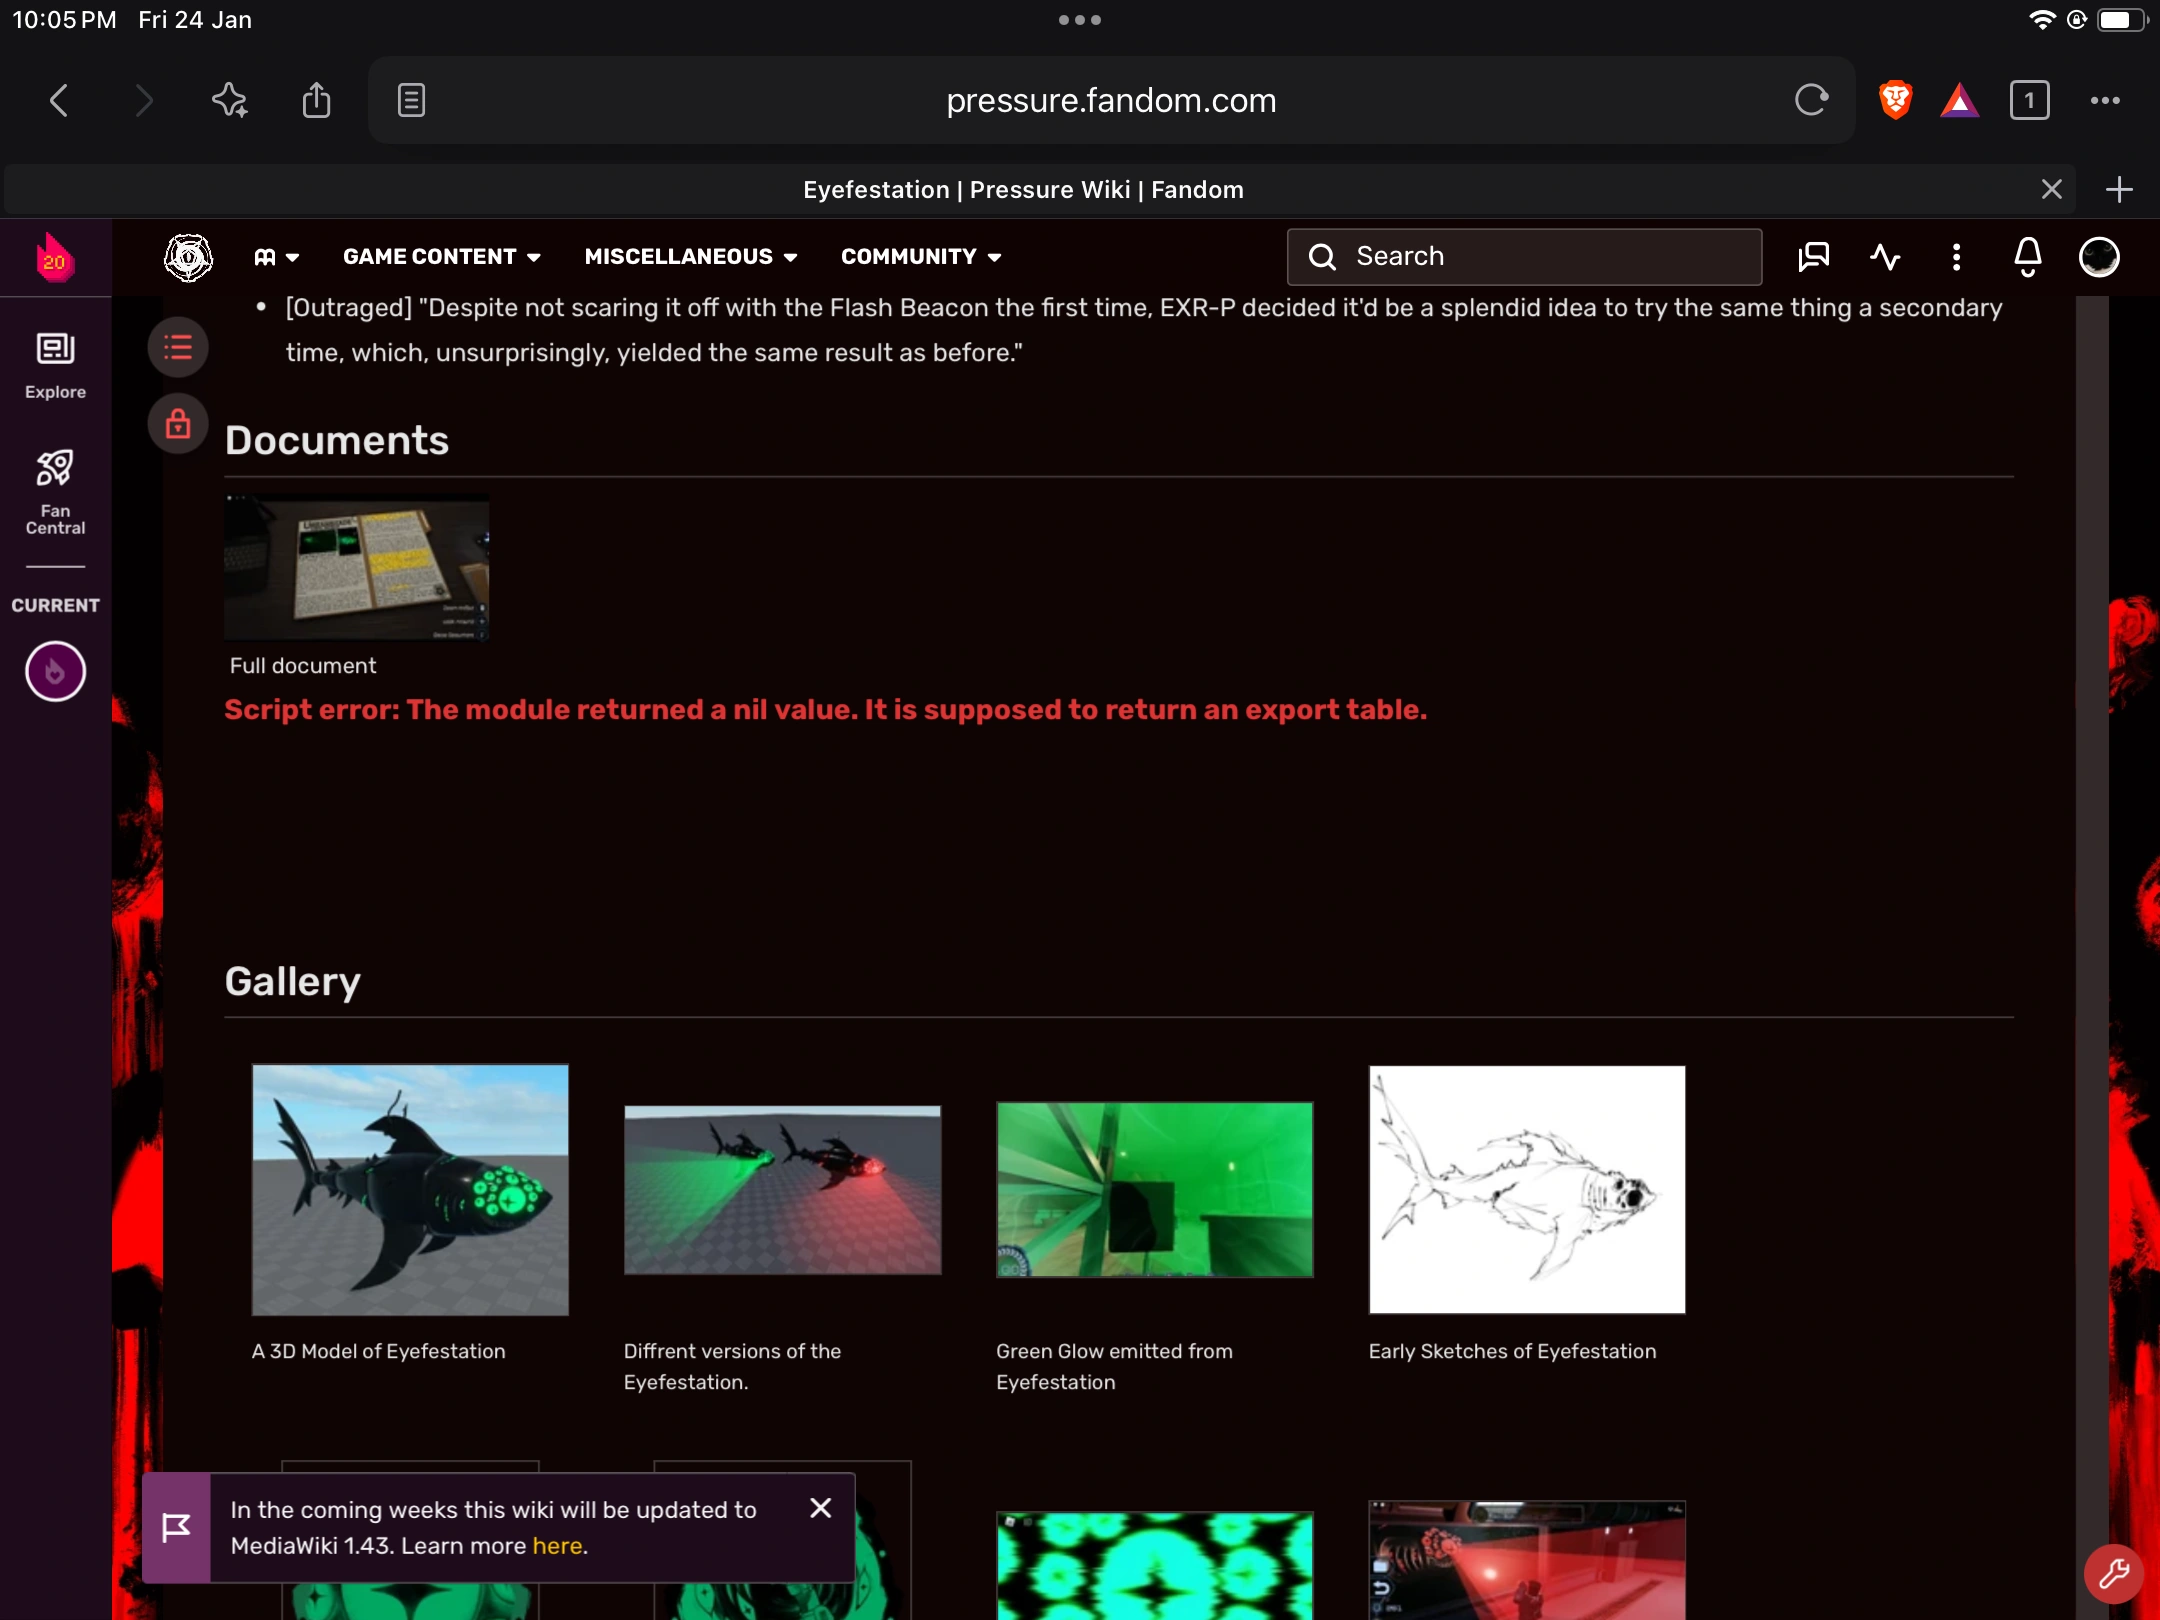Open the Brave Shields lion icon
Screen dimensions: 2160x1620
tap(1895, 100)
